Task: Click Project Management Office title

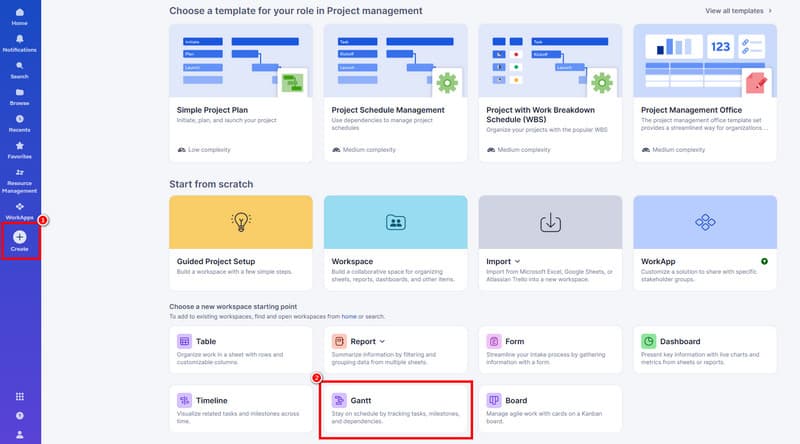Action: [691, 110]
